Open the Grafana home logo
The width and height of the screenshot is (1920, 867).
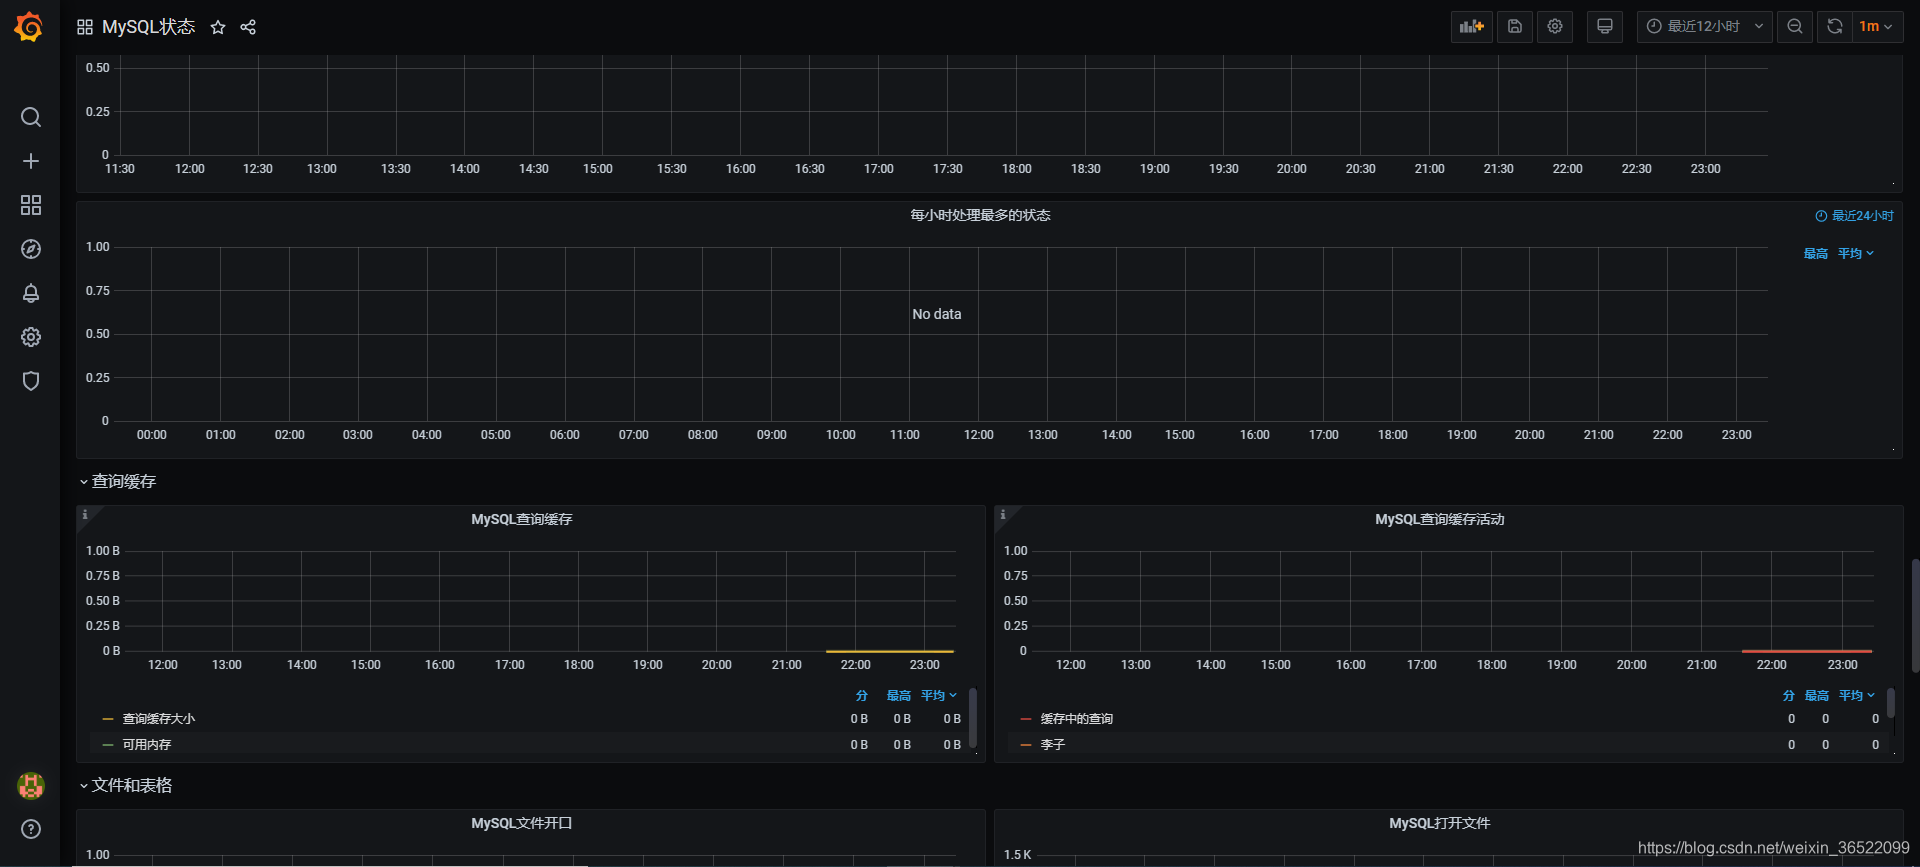click(29, 27)
